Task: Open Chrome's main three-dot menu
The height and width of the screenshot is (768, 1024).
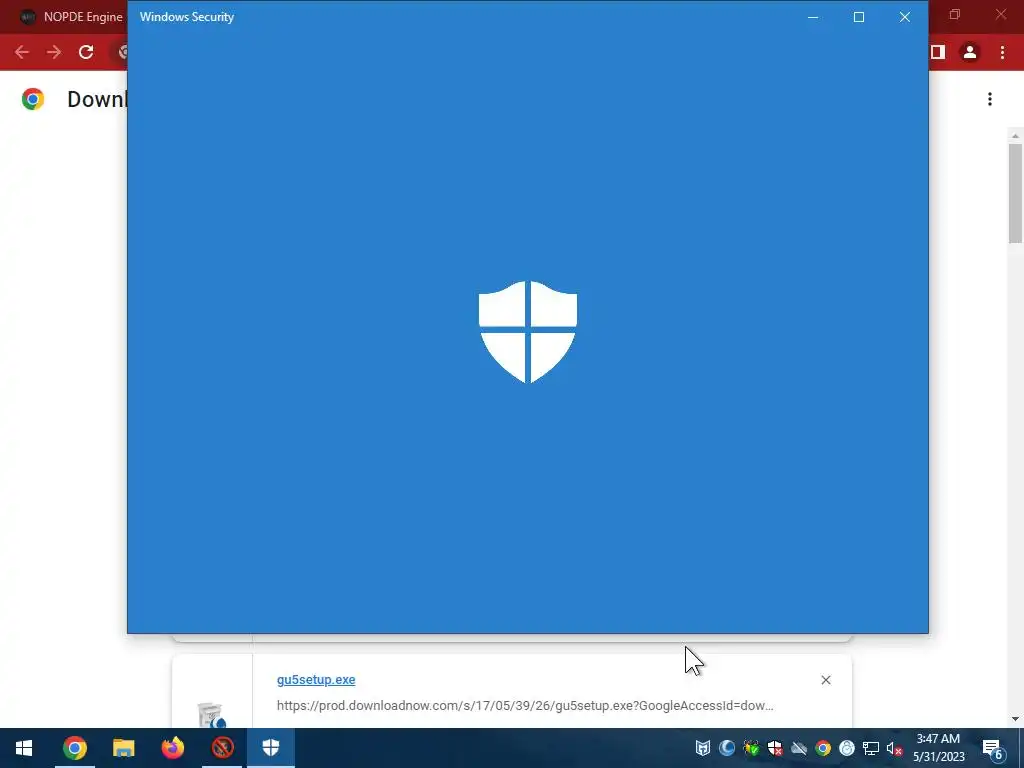Action: (1002, 52)
